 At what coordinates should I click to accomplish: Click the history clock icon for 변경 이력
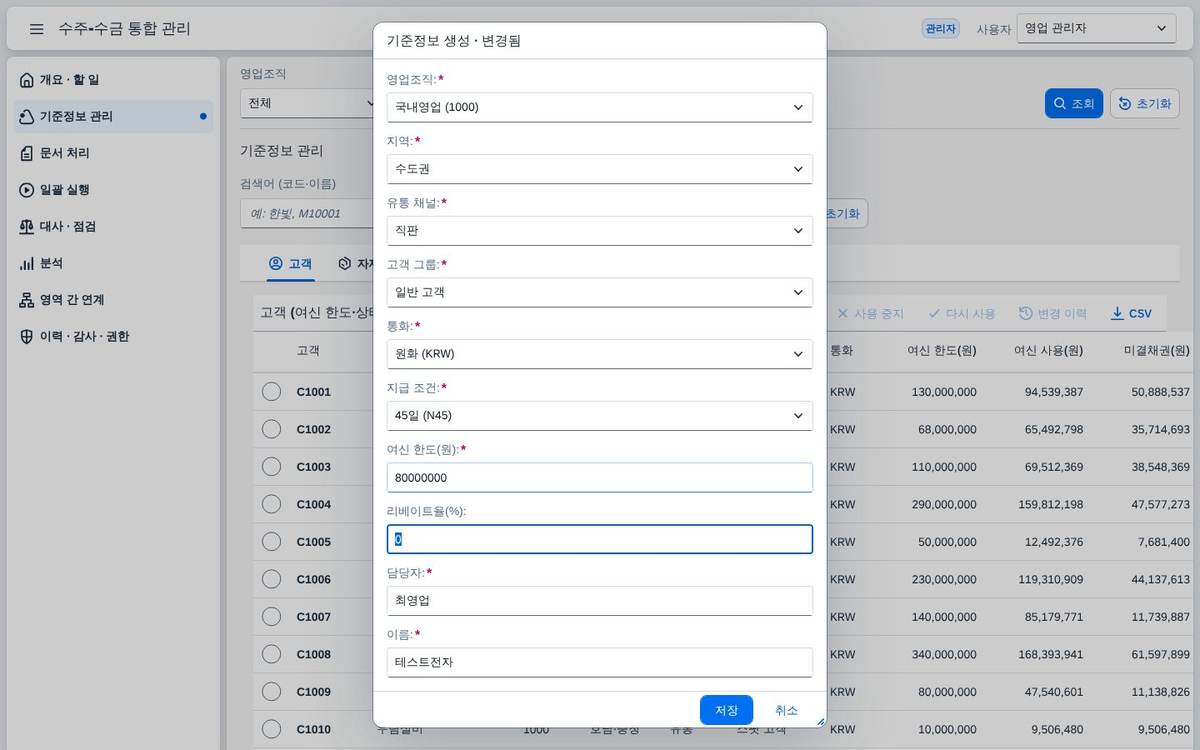[1026, 314]
